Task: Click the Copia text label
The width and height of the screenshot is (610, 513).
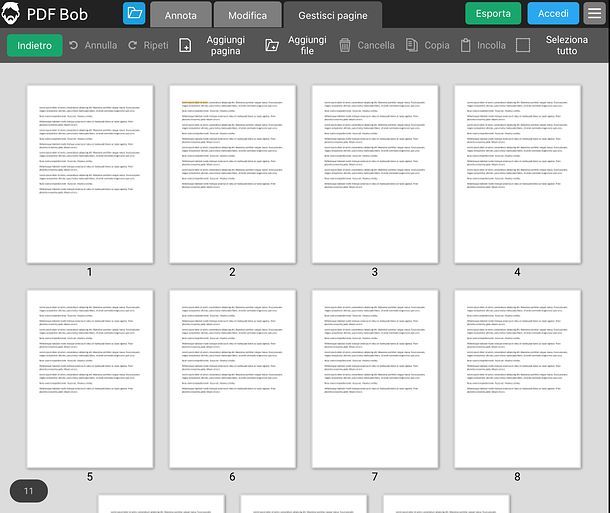Action: tap(437, 45)
